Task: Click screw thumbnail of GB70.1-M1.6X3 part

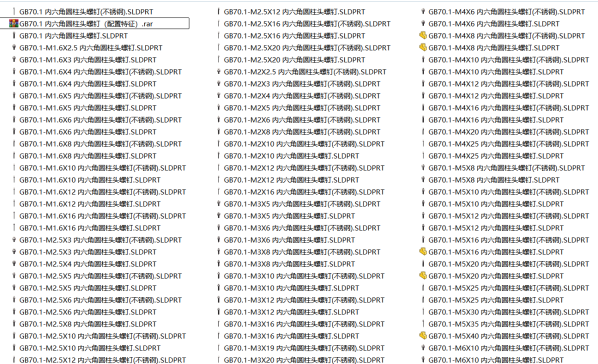Action: point(14,60)
